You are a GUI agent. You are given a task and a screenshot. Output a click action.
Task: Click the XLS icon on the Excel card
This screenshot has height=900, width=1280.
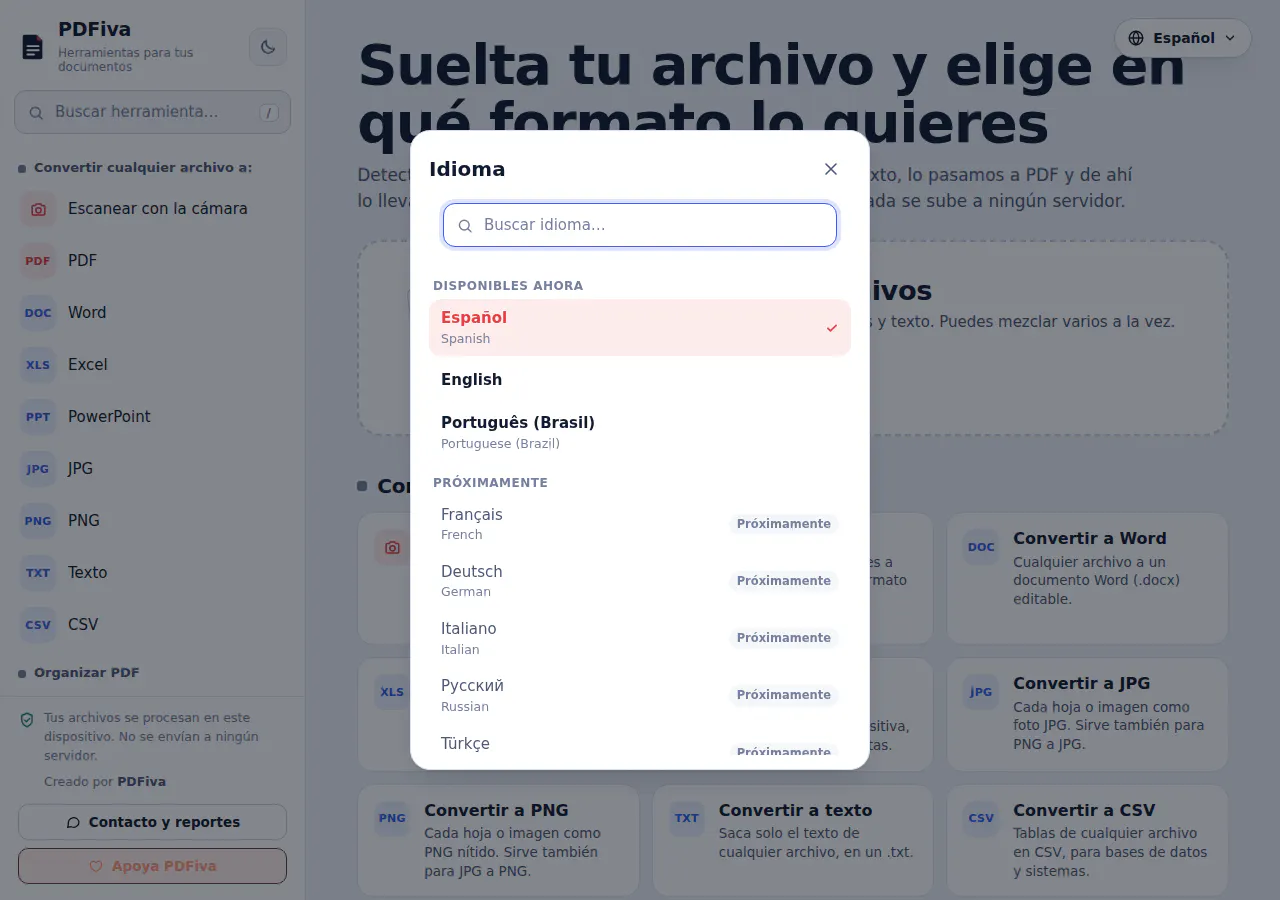click(392, 692)
